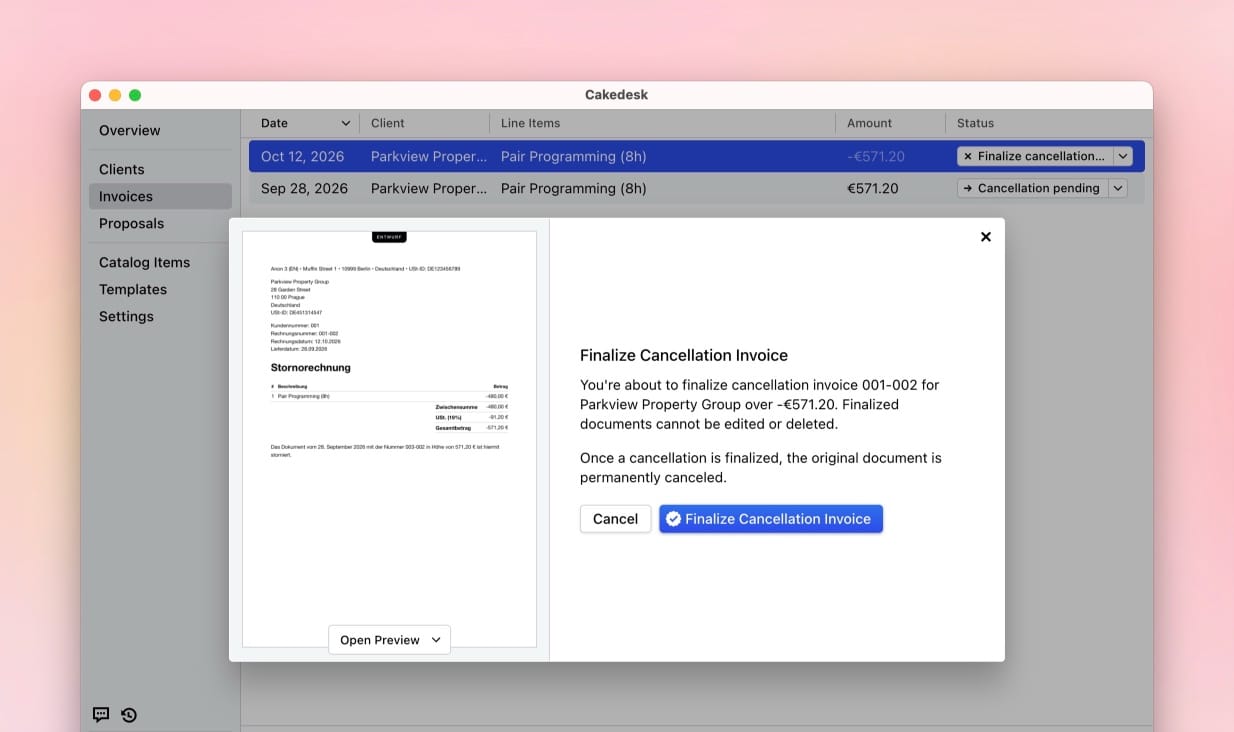
Task: Open the history clock icon in sidebar
Action: coord(129,714)
